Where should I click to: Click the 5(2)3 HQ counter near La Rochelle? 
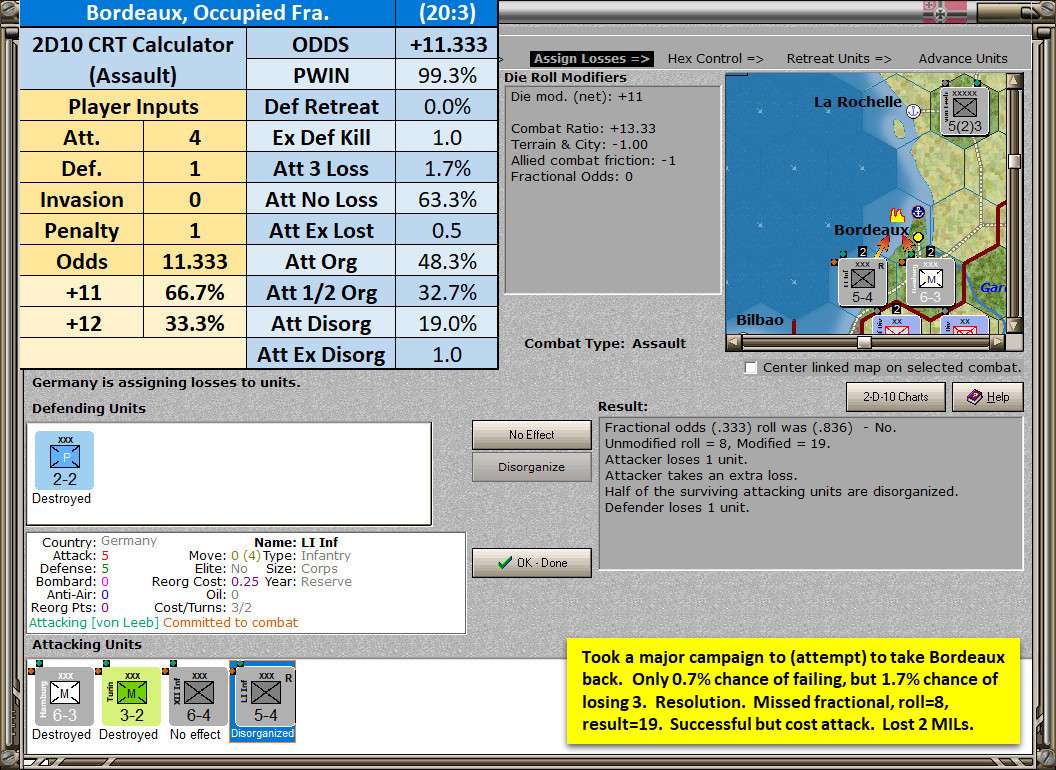[x=964, y=112]
